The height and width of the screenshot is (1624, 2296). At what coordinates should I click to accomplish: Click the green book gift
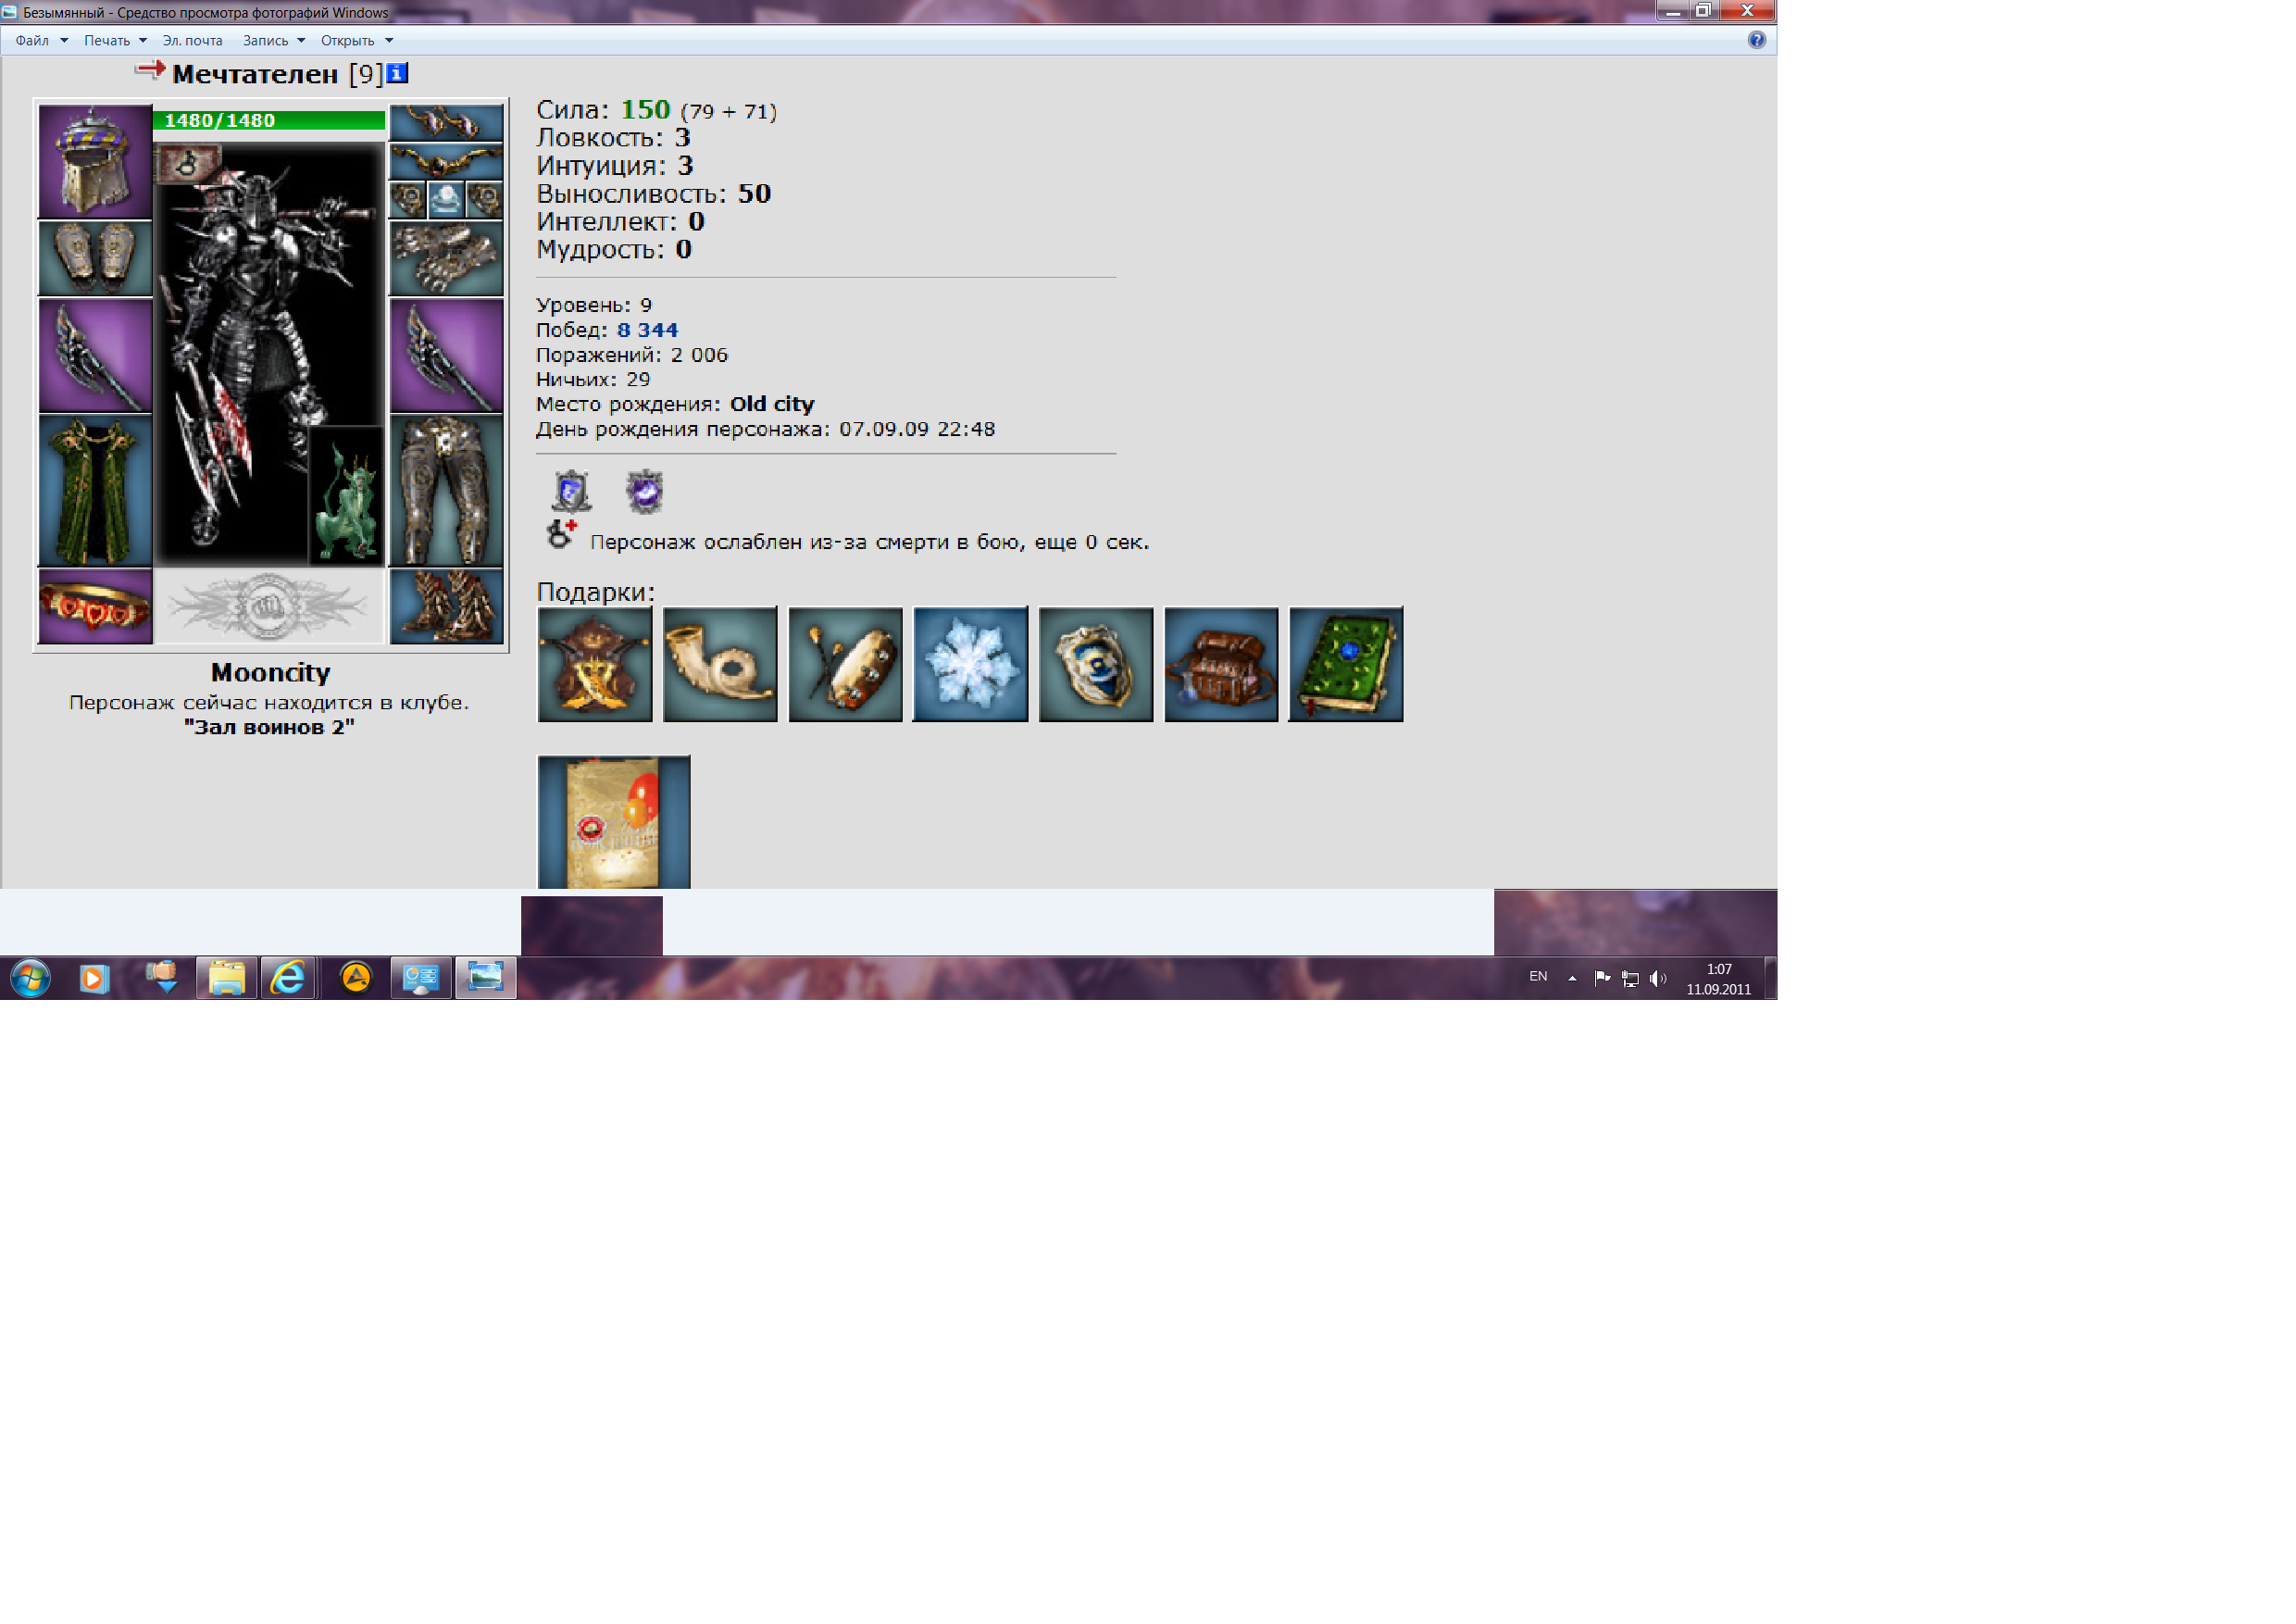coord(1346,664)
